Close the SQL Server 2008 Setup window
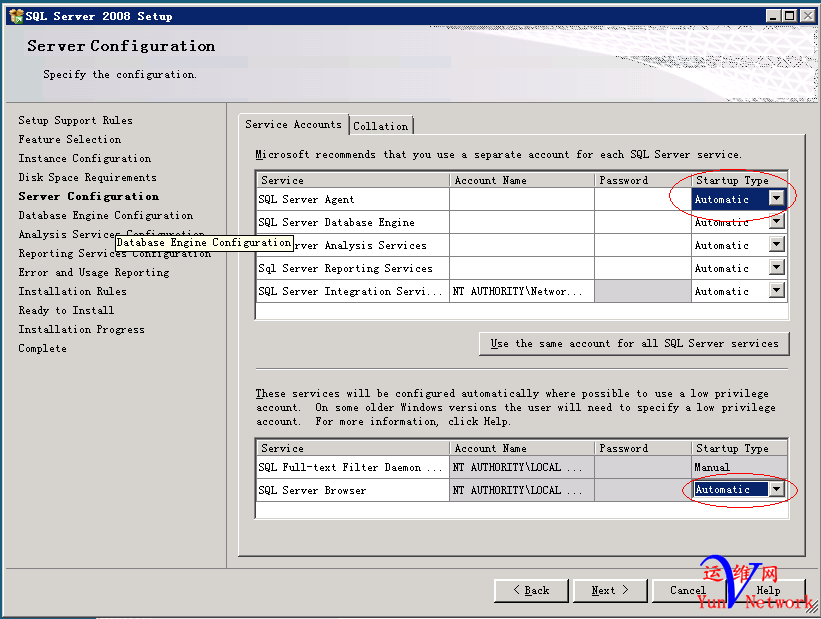 tap(807, 16)
